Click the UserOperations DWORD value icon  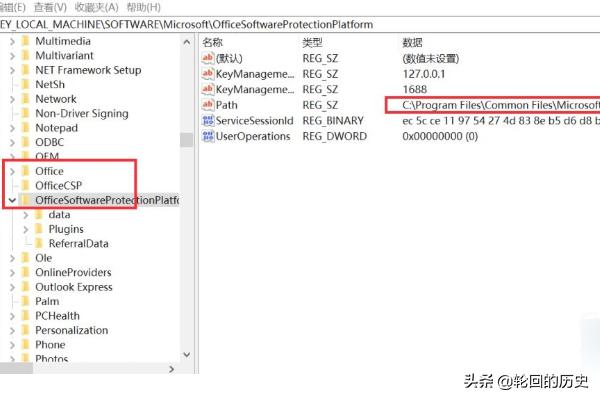[x=208, y=137]
